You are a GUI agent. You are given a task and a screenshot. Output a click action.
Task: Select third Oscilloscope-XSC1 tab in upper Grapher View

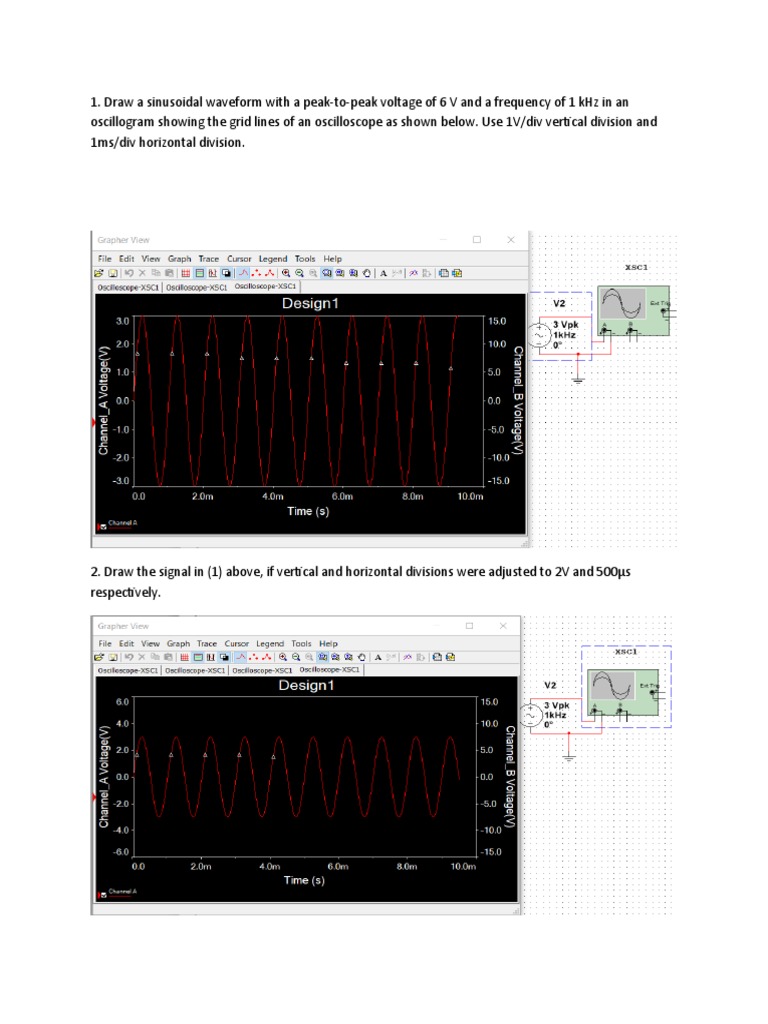(265, 286)
